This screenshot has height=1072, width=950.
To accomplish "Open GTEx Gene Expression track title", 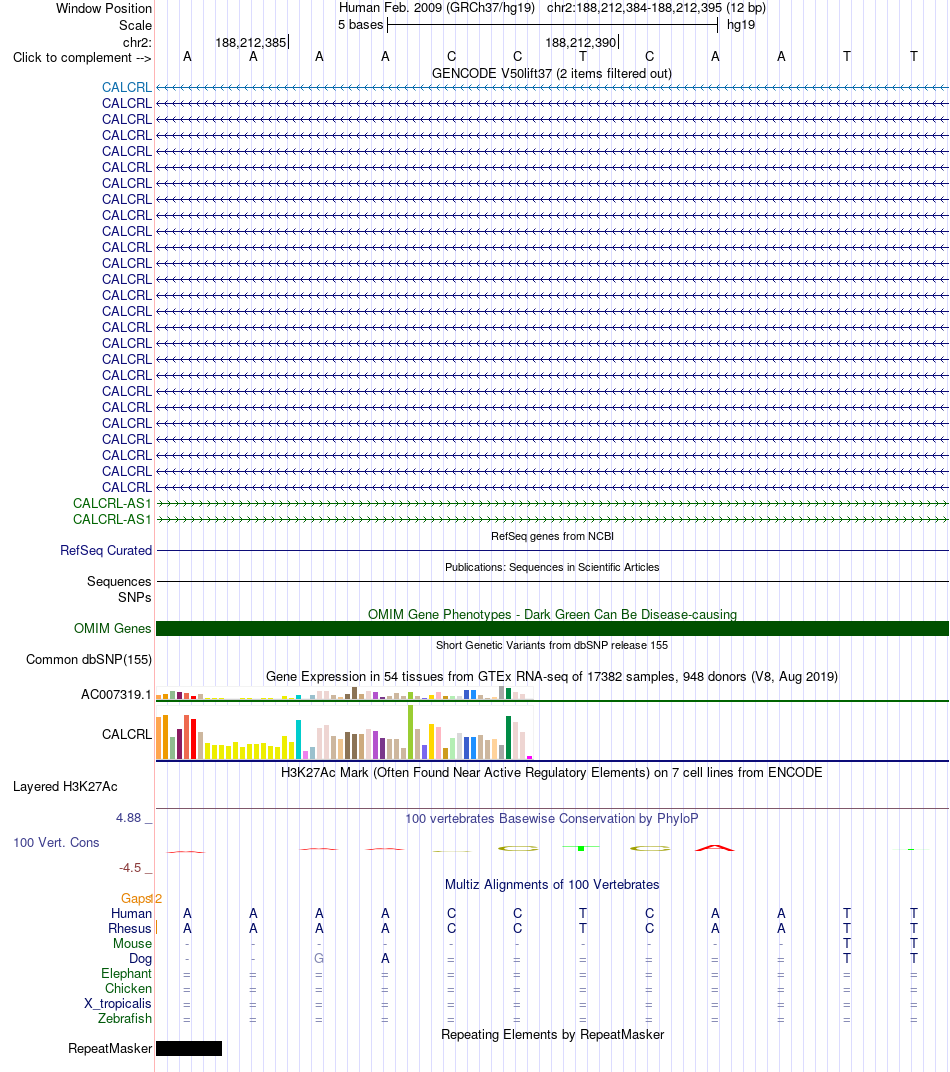I will [x=552, y=676].
